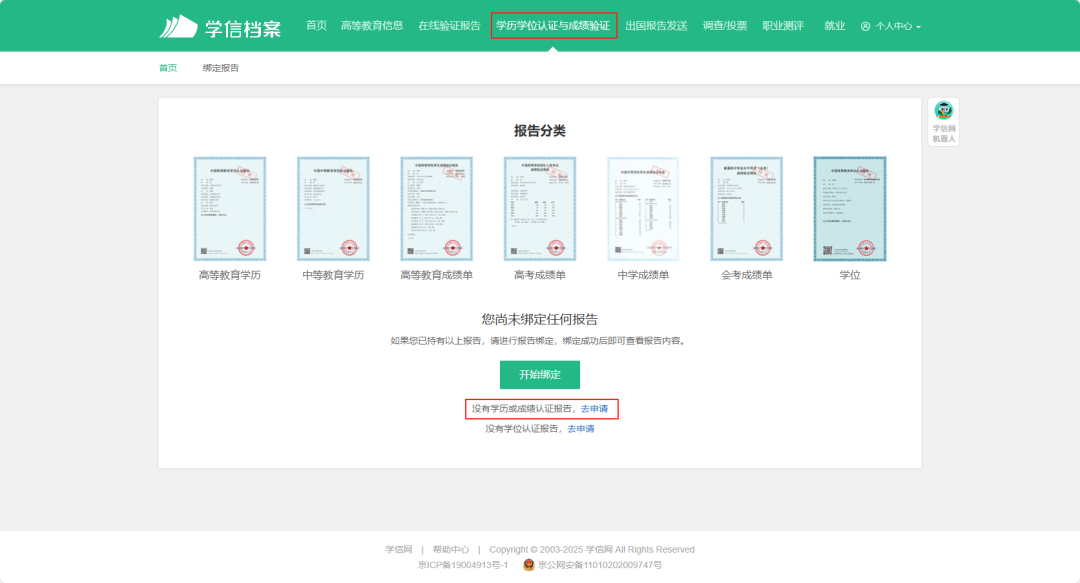Open 职业测评 menu item
1080x583 pixels.
click(783, 25)
